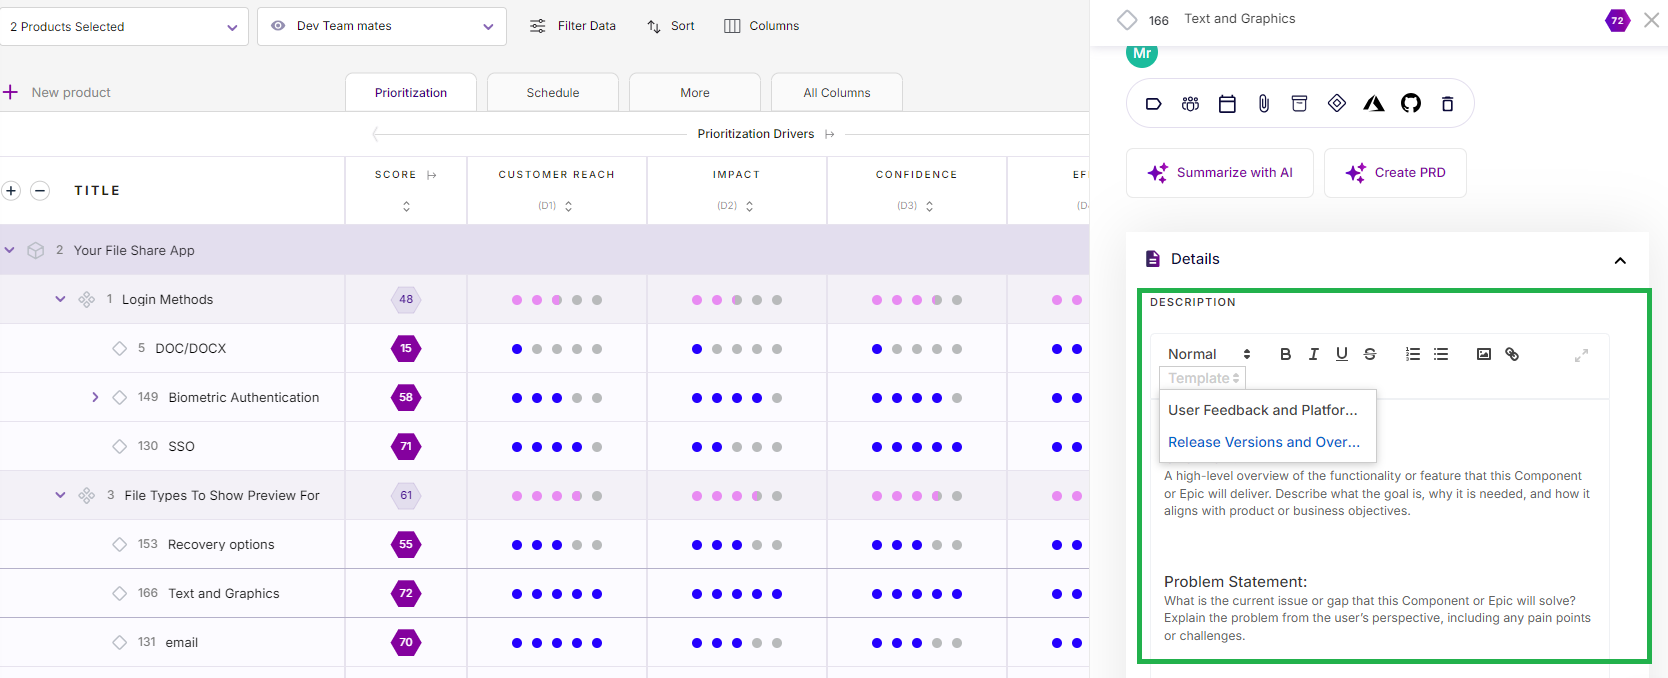The image size is (1668, 678).
Task: Switch to the Schedule tab
Action: click(552, 93)
